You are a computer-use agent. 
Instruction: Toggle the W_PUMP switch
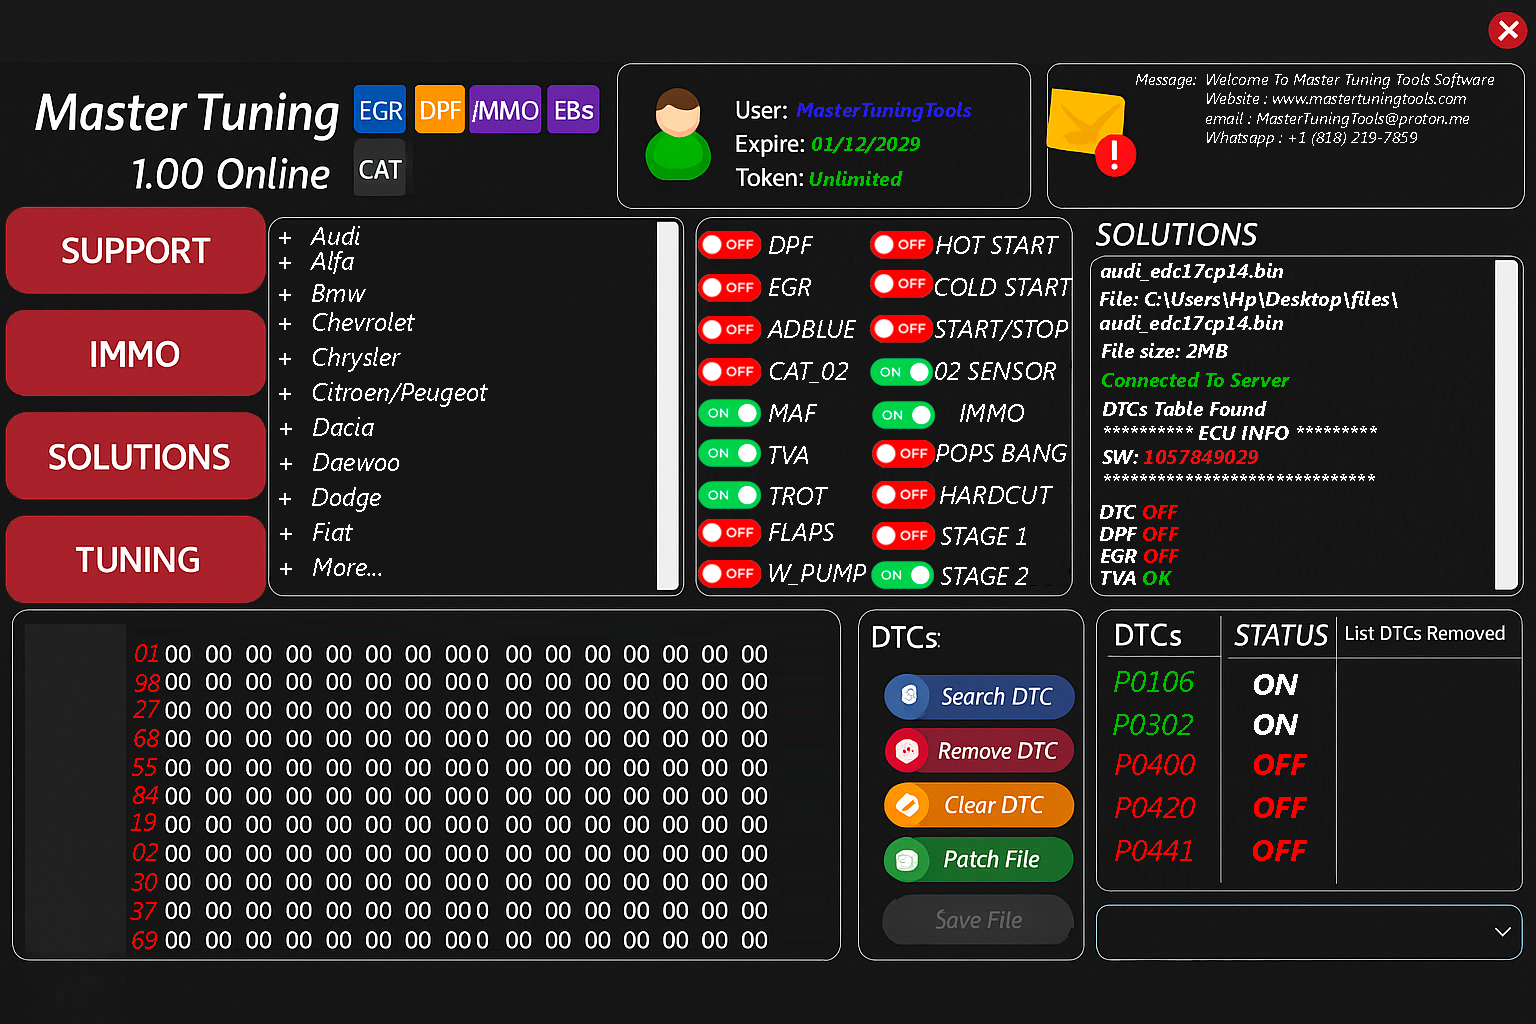click(x=730, y=573)
